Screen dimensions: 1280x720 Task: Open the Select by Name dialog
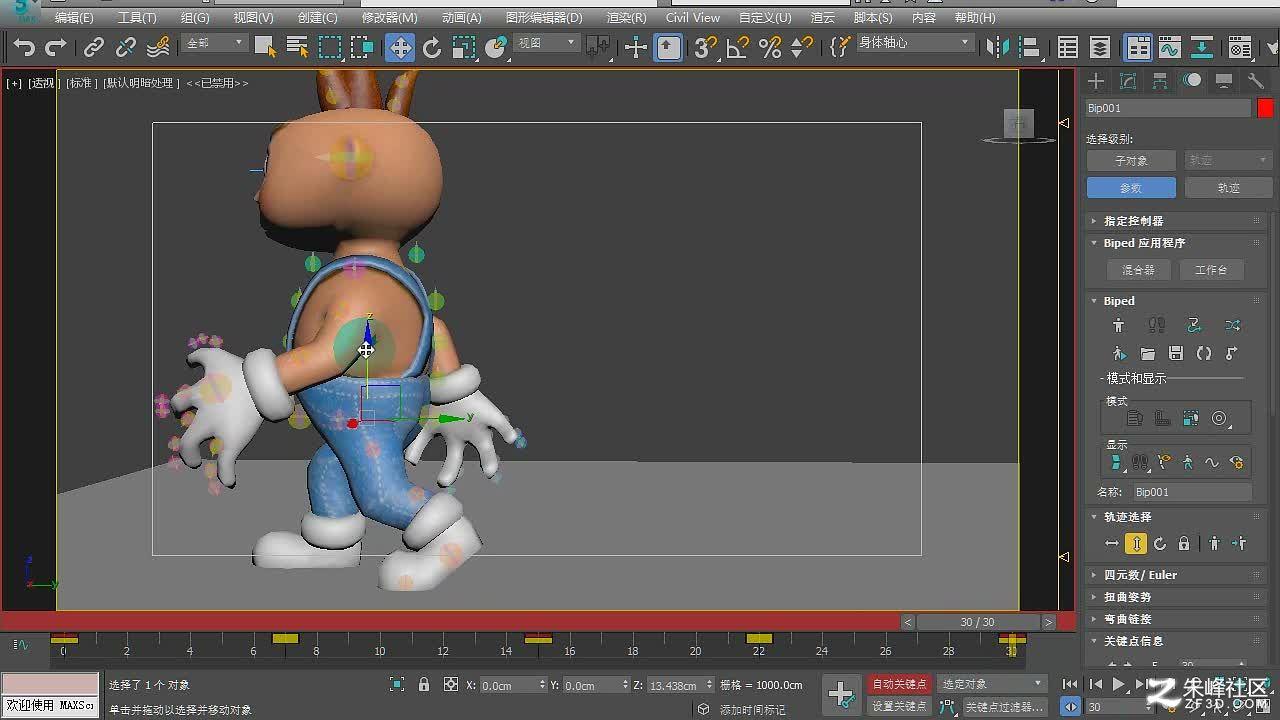click(x=297, y=47)
